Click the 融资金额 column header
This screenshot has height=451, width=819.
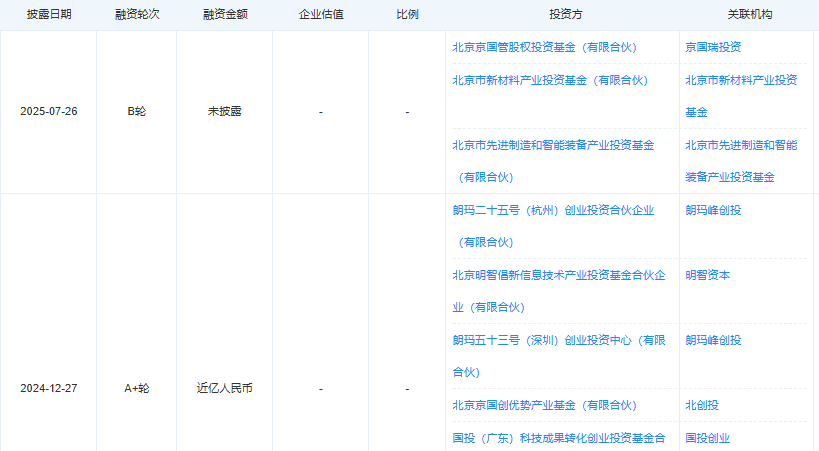[x=225, y=15]
